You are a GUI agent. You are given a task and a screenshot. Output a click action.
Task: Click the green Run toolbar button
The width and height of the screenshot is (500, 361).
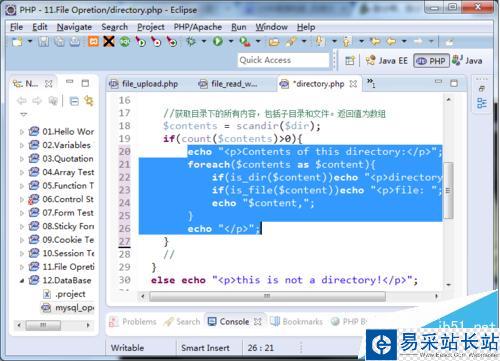pos(218,42)
